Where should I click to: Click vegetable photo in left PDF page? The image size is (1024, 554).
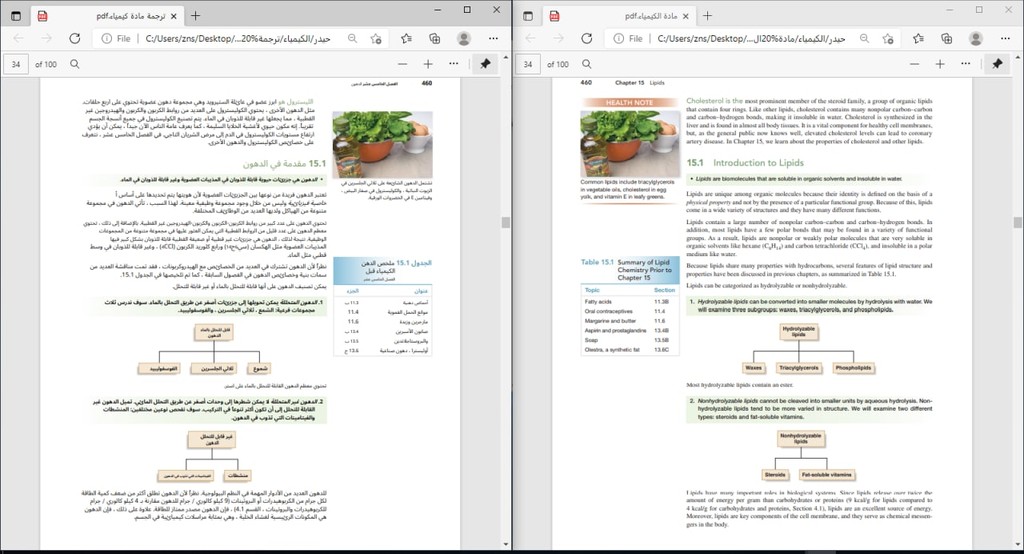(x=382, y=144)
